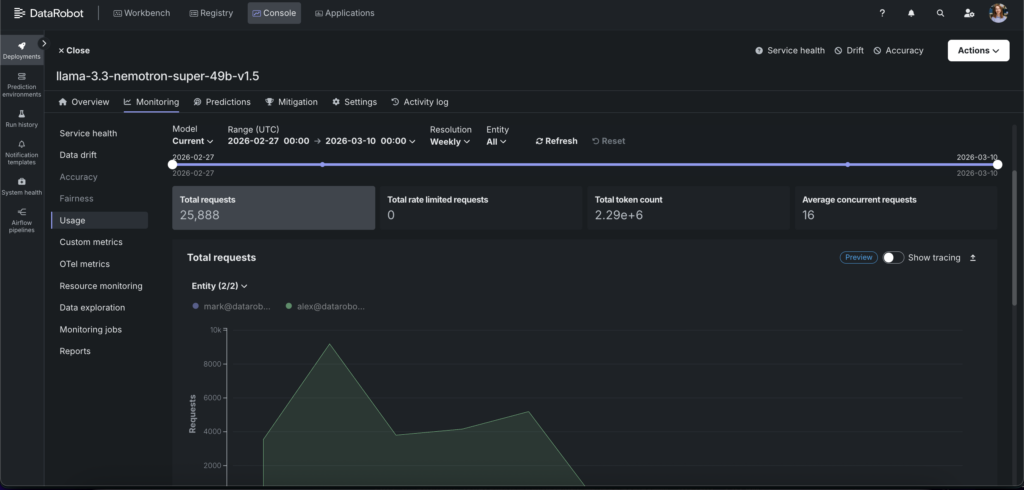Viewport: 1024px width, 490px height.
Task: Open System health sidebar icon
Action: click(x=21, y=186)
